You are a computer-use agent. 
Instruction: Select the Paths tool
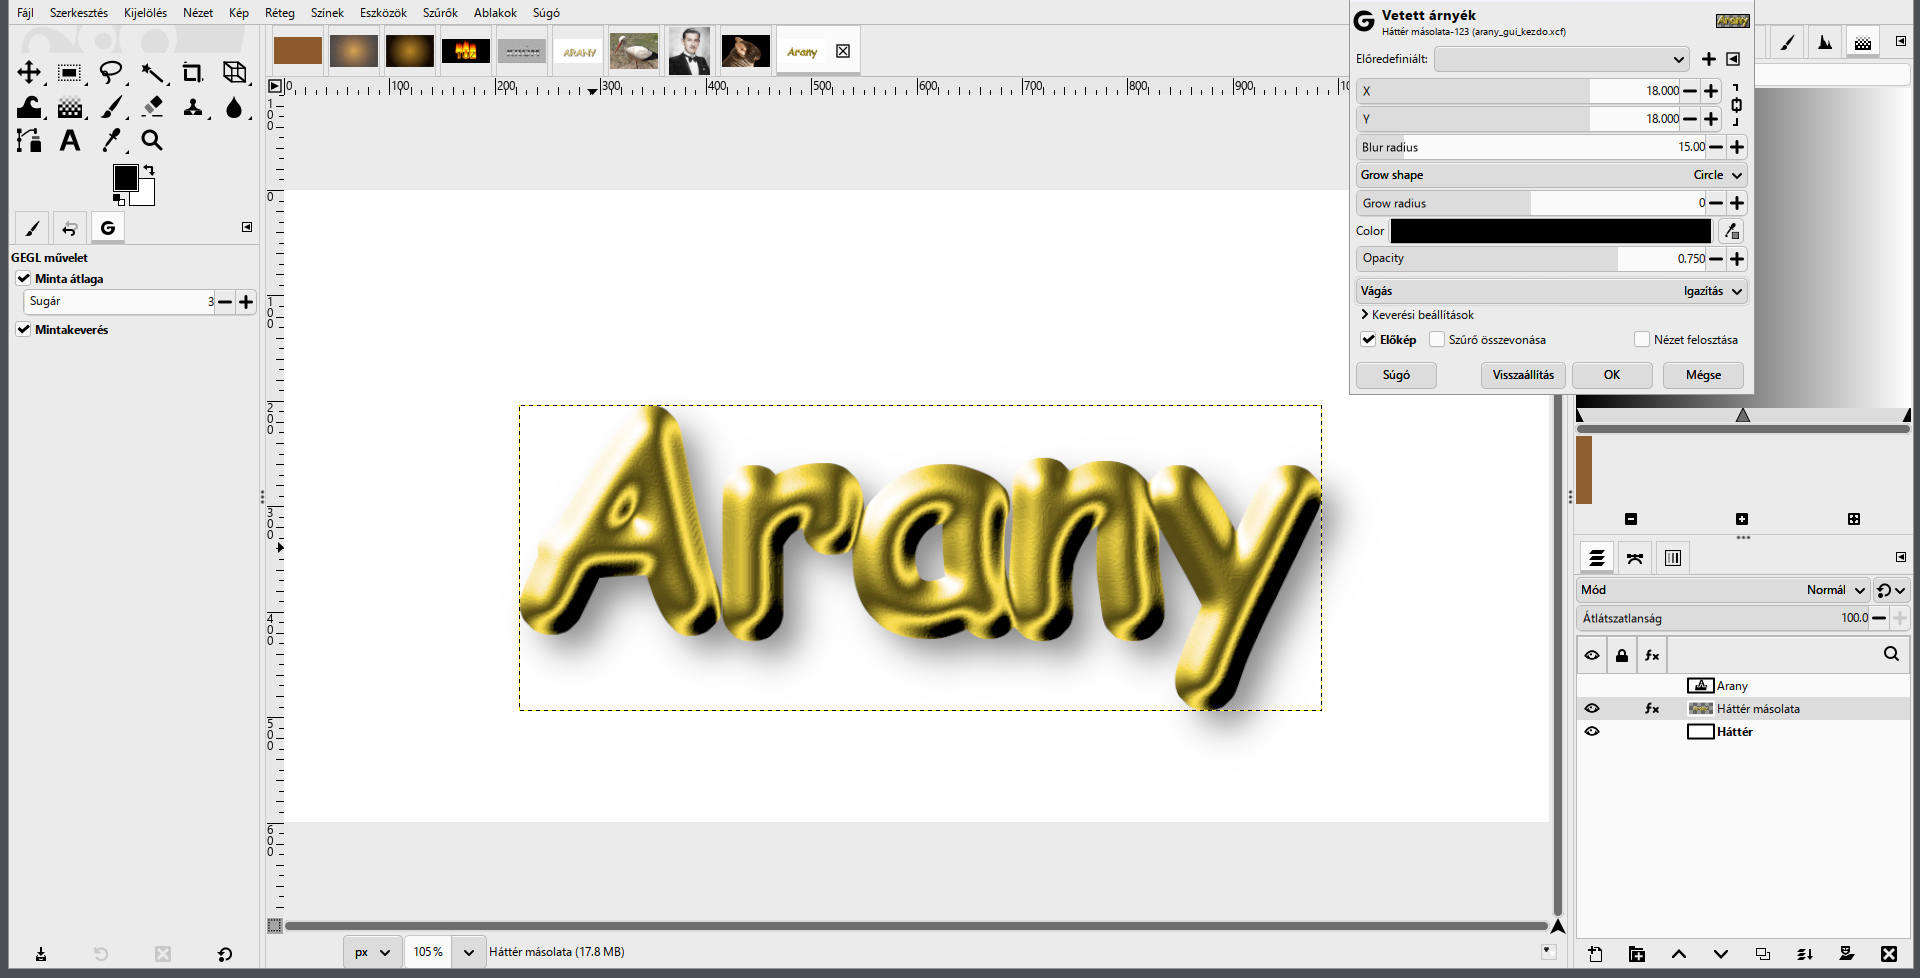click(29, 140)
